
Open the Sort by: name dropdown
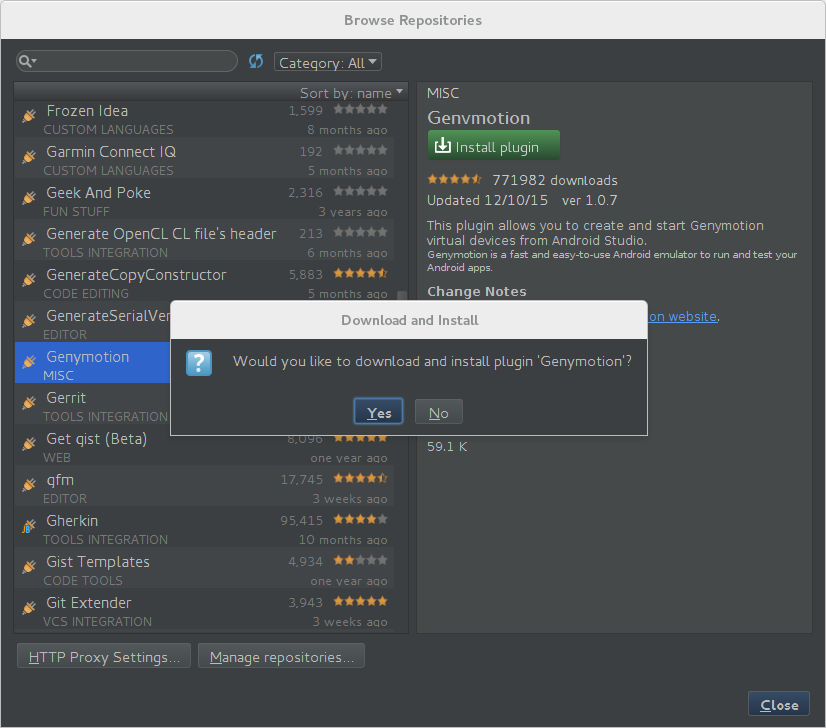351,93
